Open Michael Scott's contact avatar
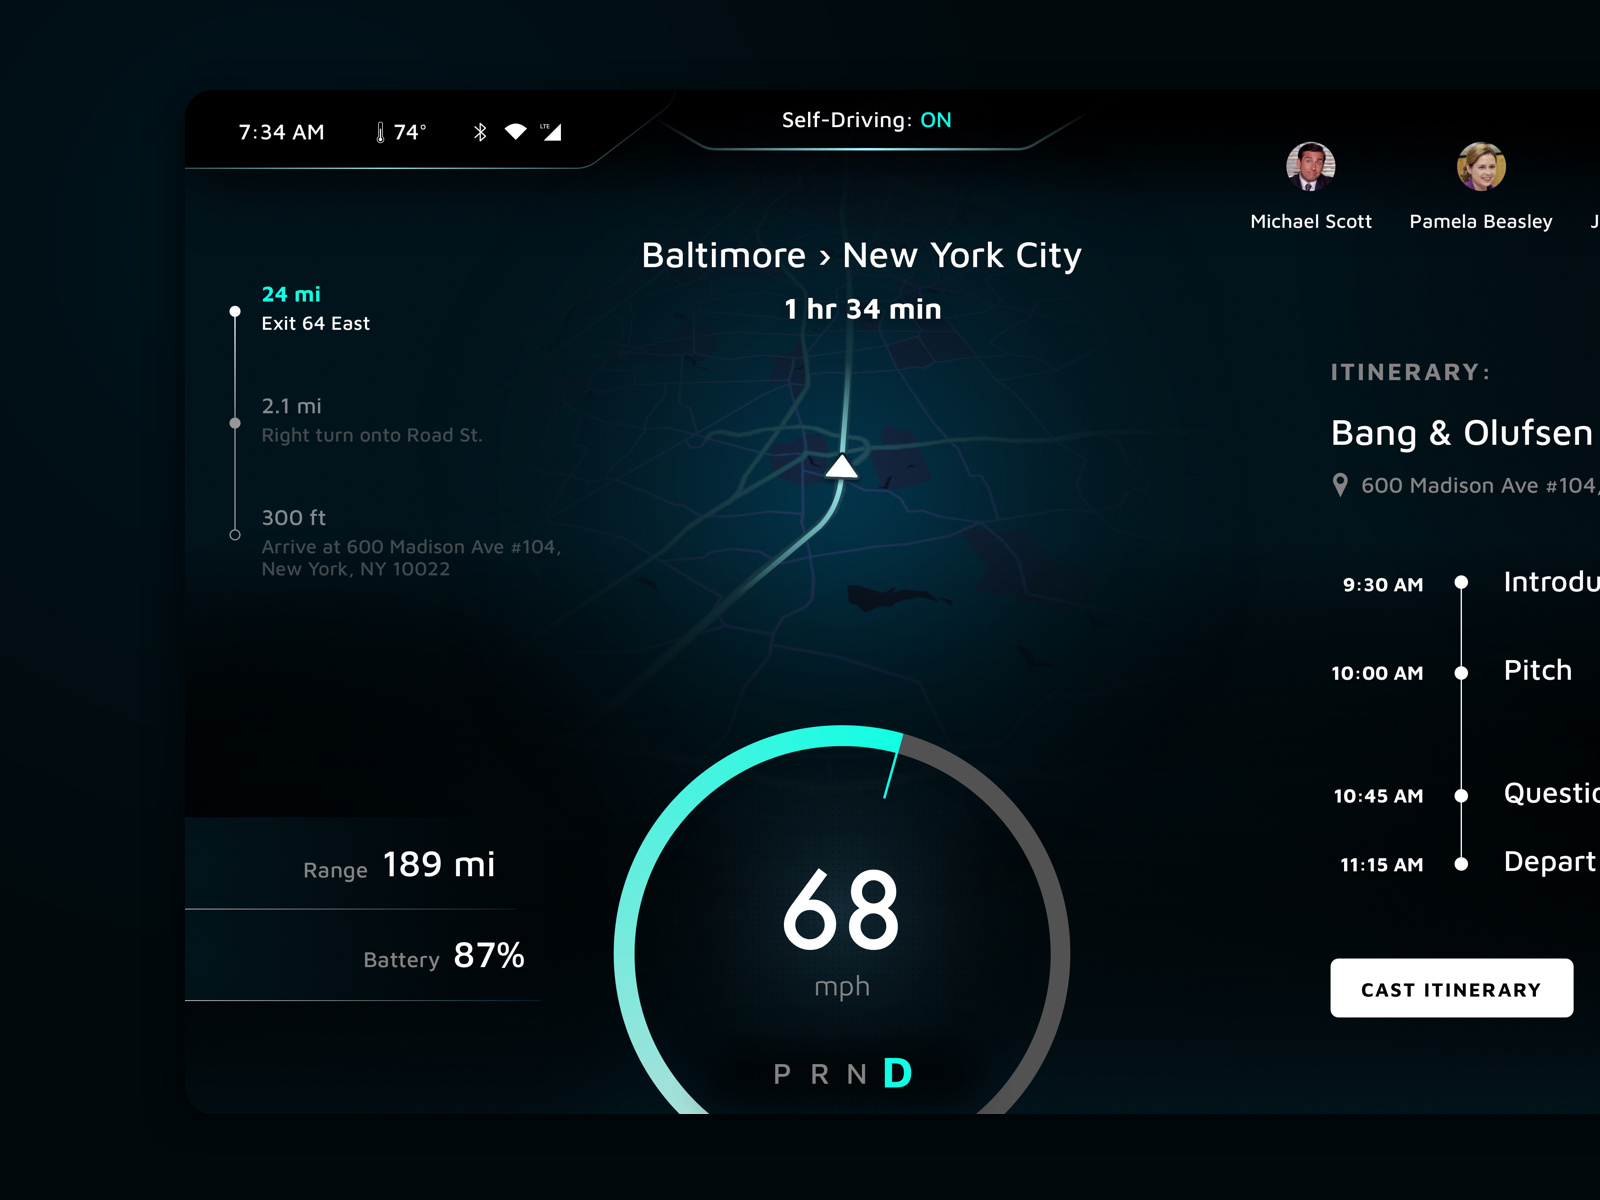This screenshot has width=1600, height=1200. coord(1311,167)
